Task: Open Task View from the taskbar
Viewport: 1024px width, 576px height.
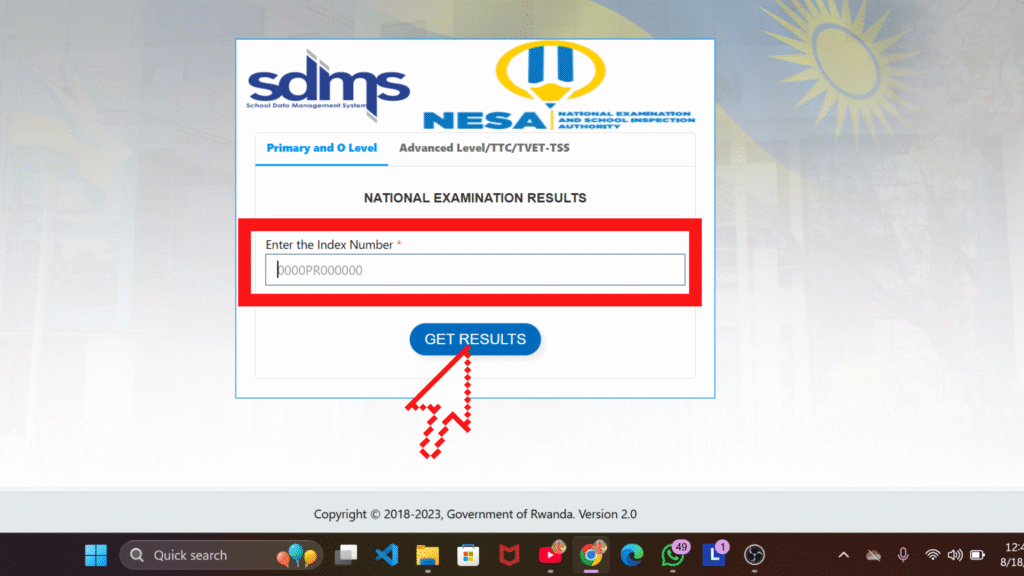Action: click(346, 555)
